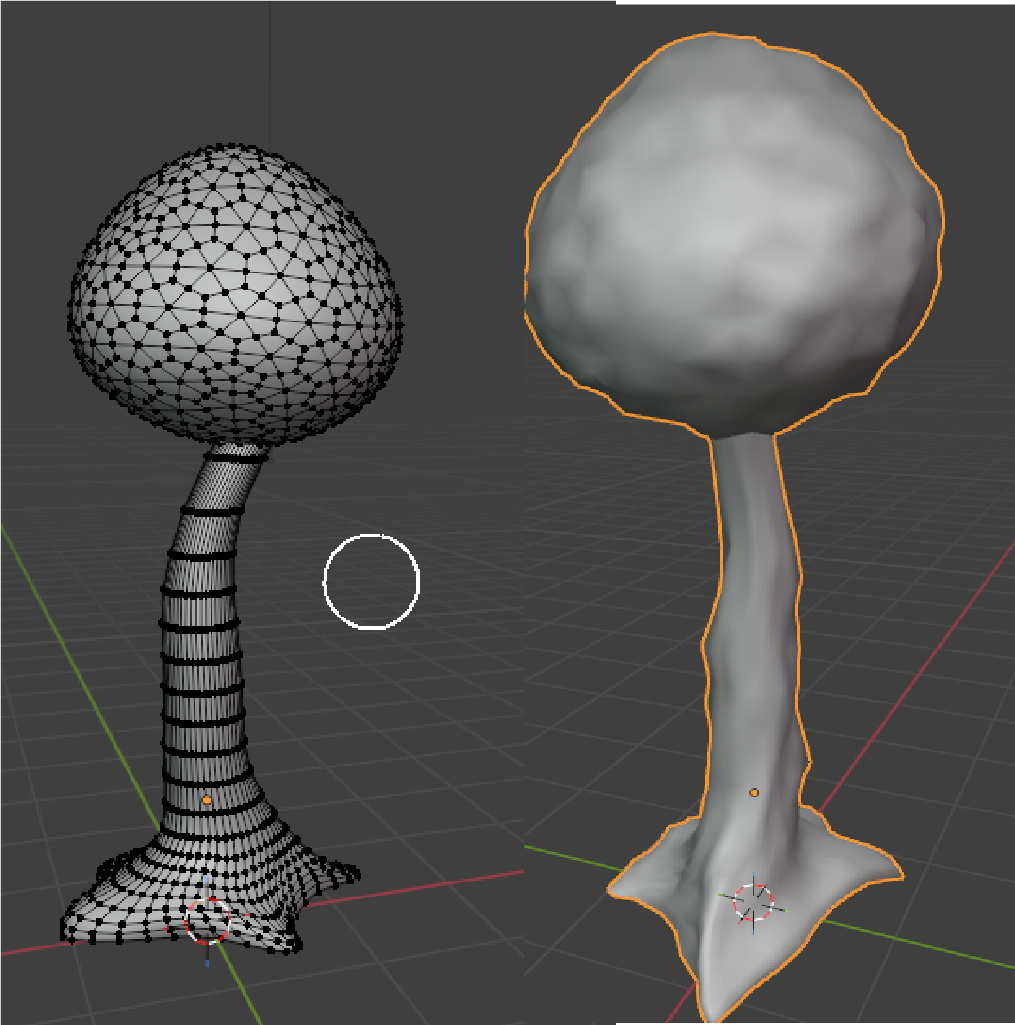This screenshot has height=1025, width=1015.
Task: Click the sculpted stem of the right model
Action: click(x=752, y=620)
